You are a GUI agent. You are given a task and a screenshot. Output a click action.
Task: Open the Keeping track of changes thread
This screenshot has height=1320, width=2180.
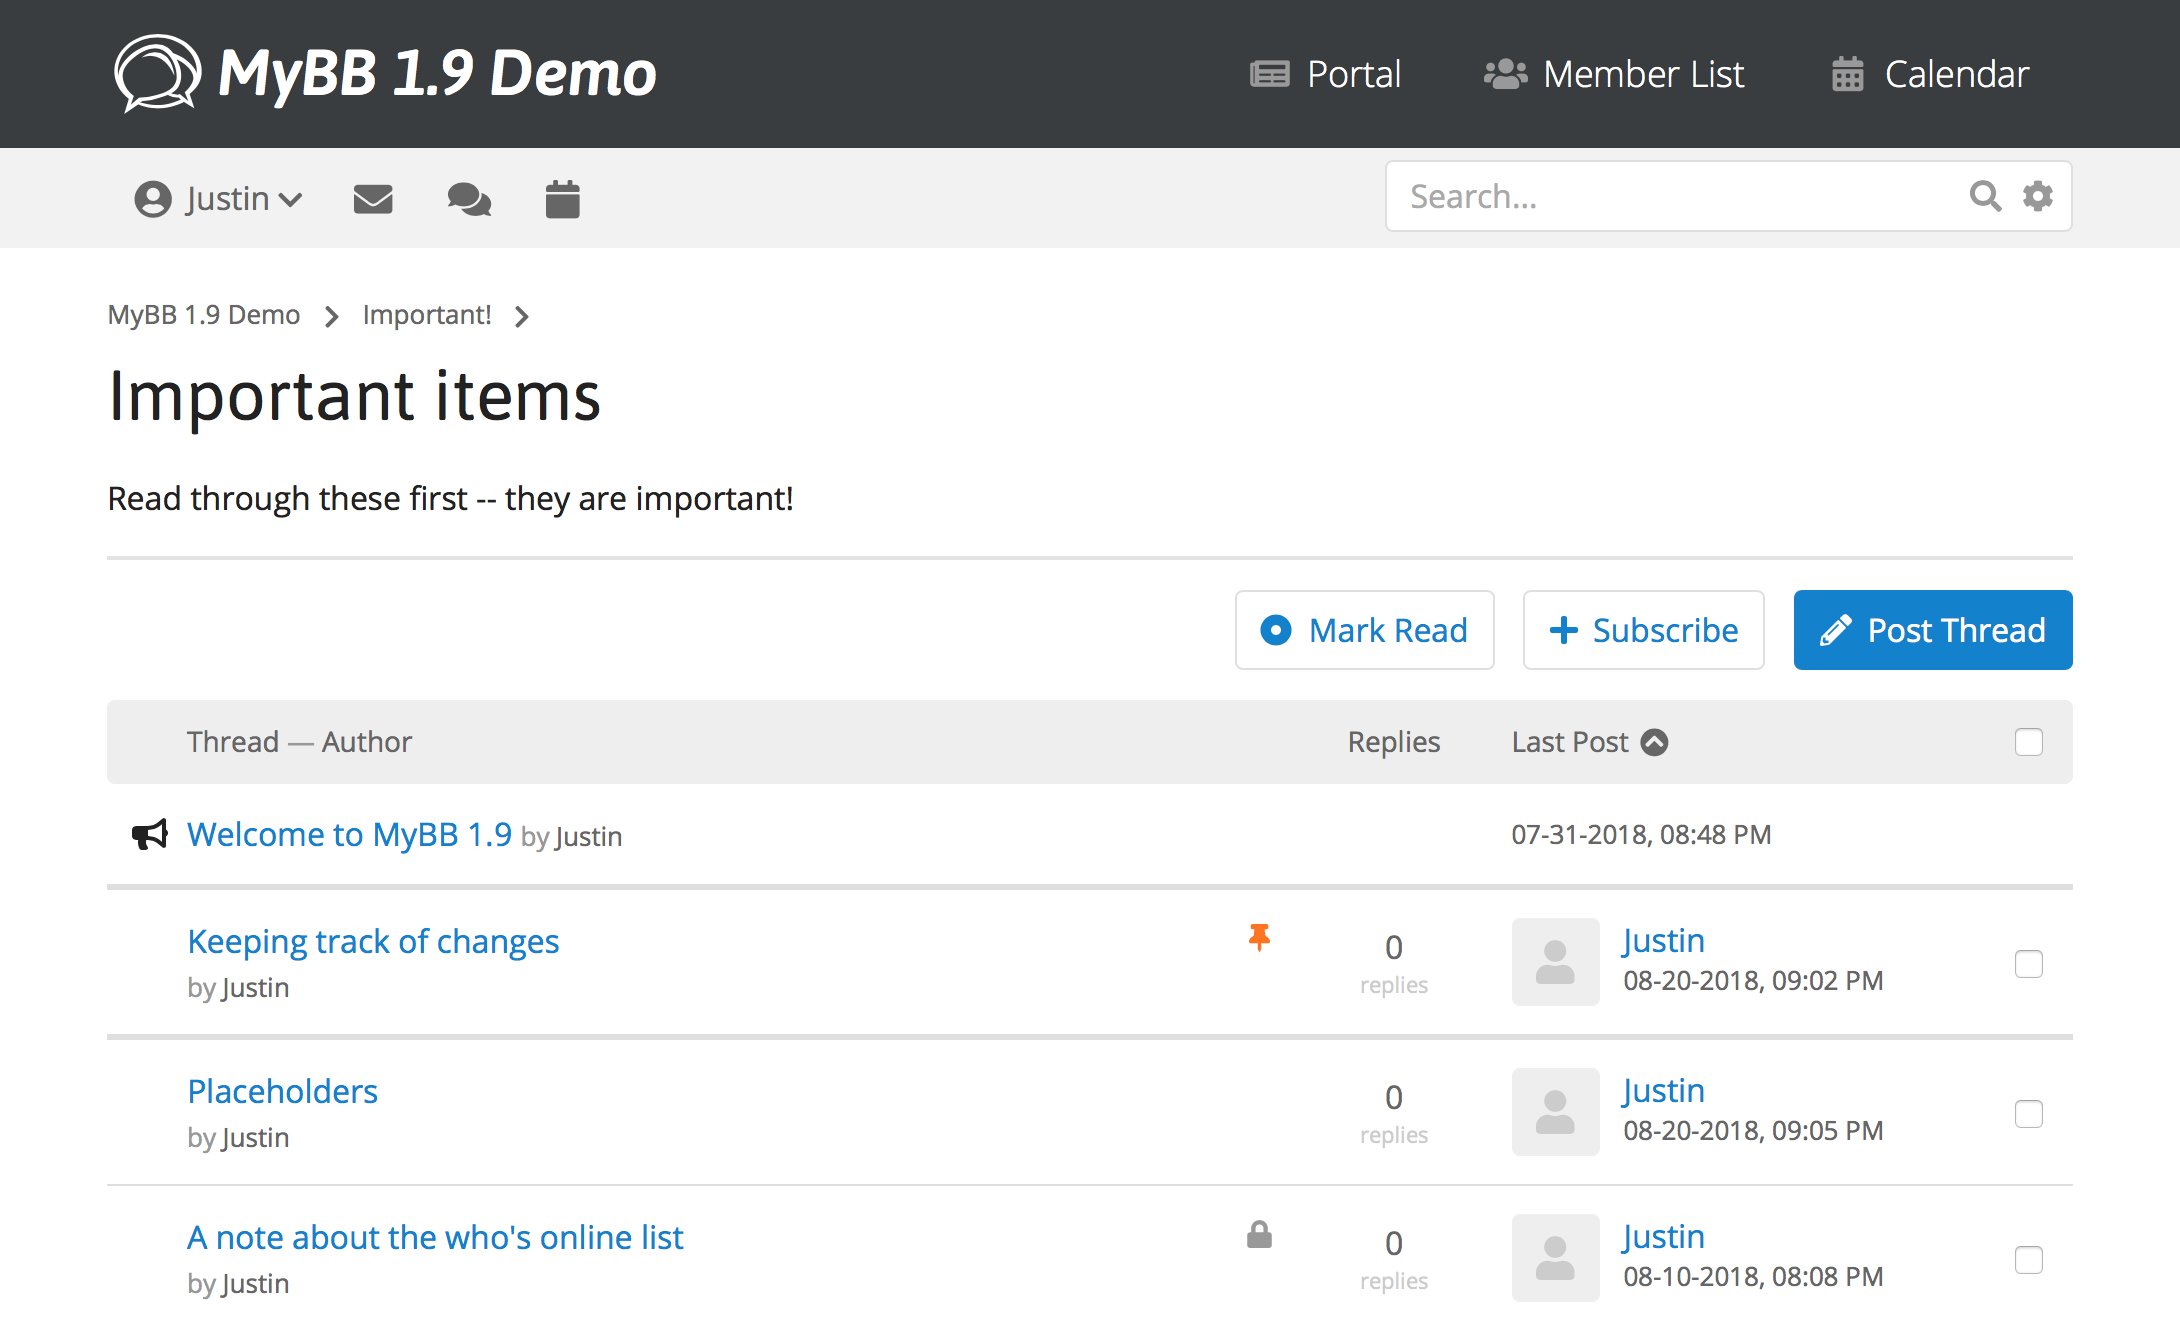(x=373, y=941)
